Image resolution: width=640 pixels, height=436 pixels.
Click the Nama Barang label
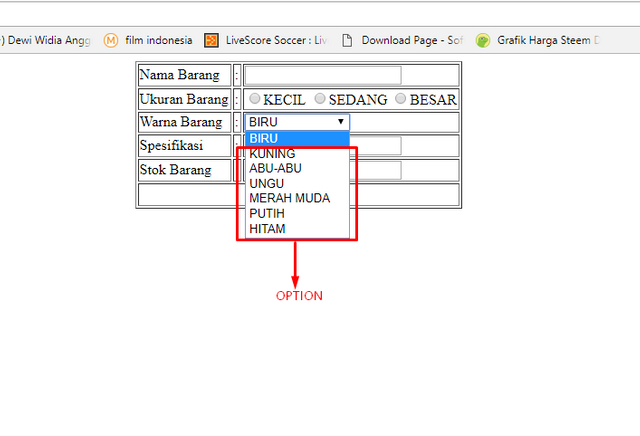[180, 75]
